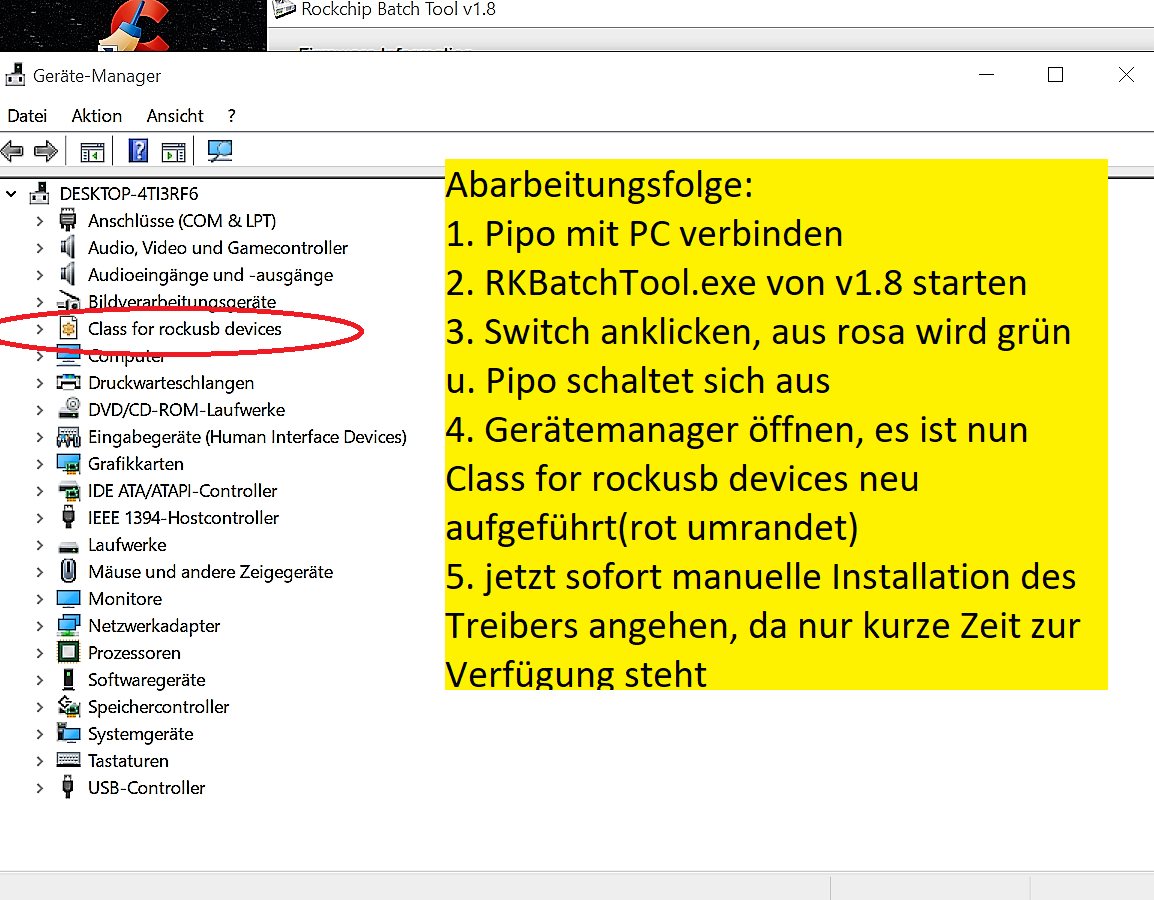
Task: Select Eingabegeräte (Human Interface Devices) entry
Action: point(247,437)
